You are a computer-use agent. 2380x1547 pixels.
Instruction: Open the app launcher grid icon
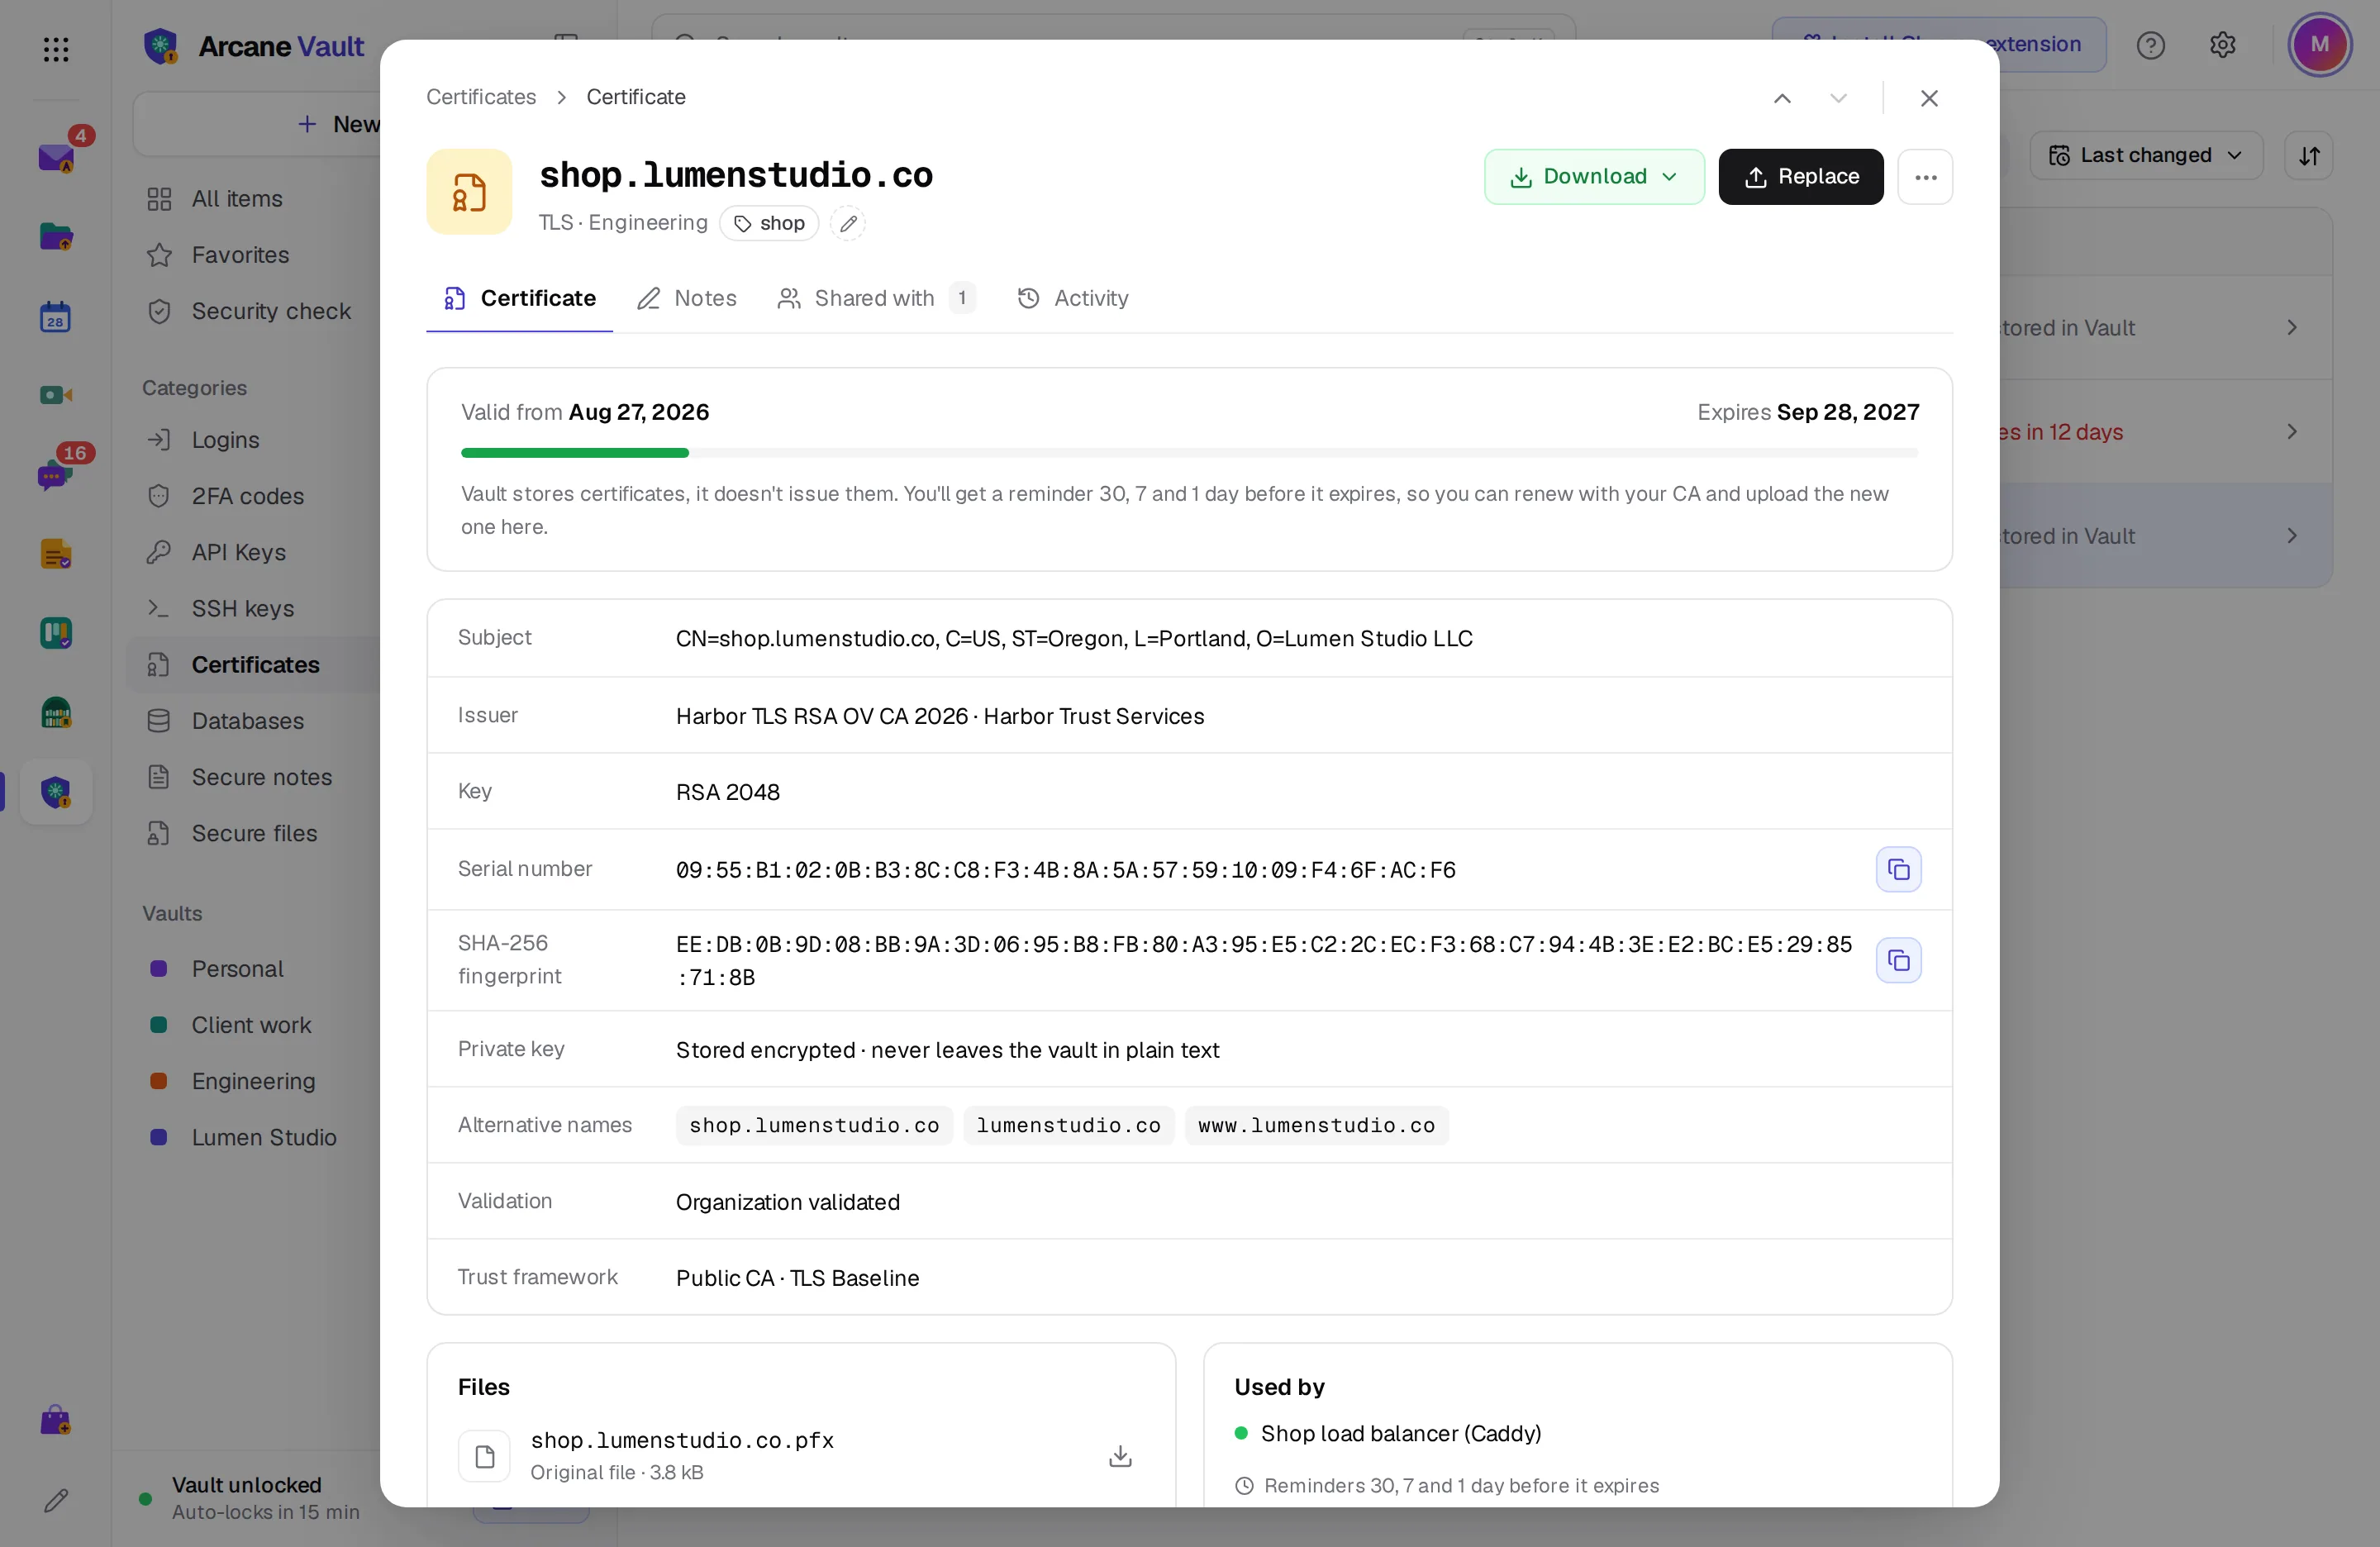pos(56,48)
